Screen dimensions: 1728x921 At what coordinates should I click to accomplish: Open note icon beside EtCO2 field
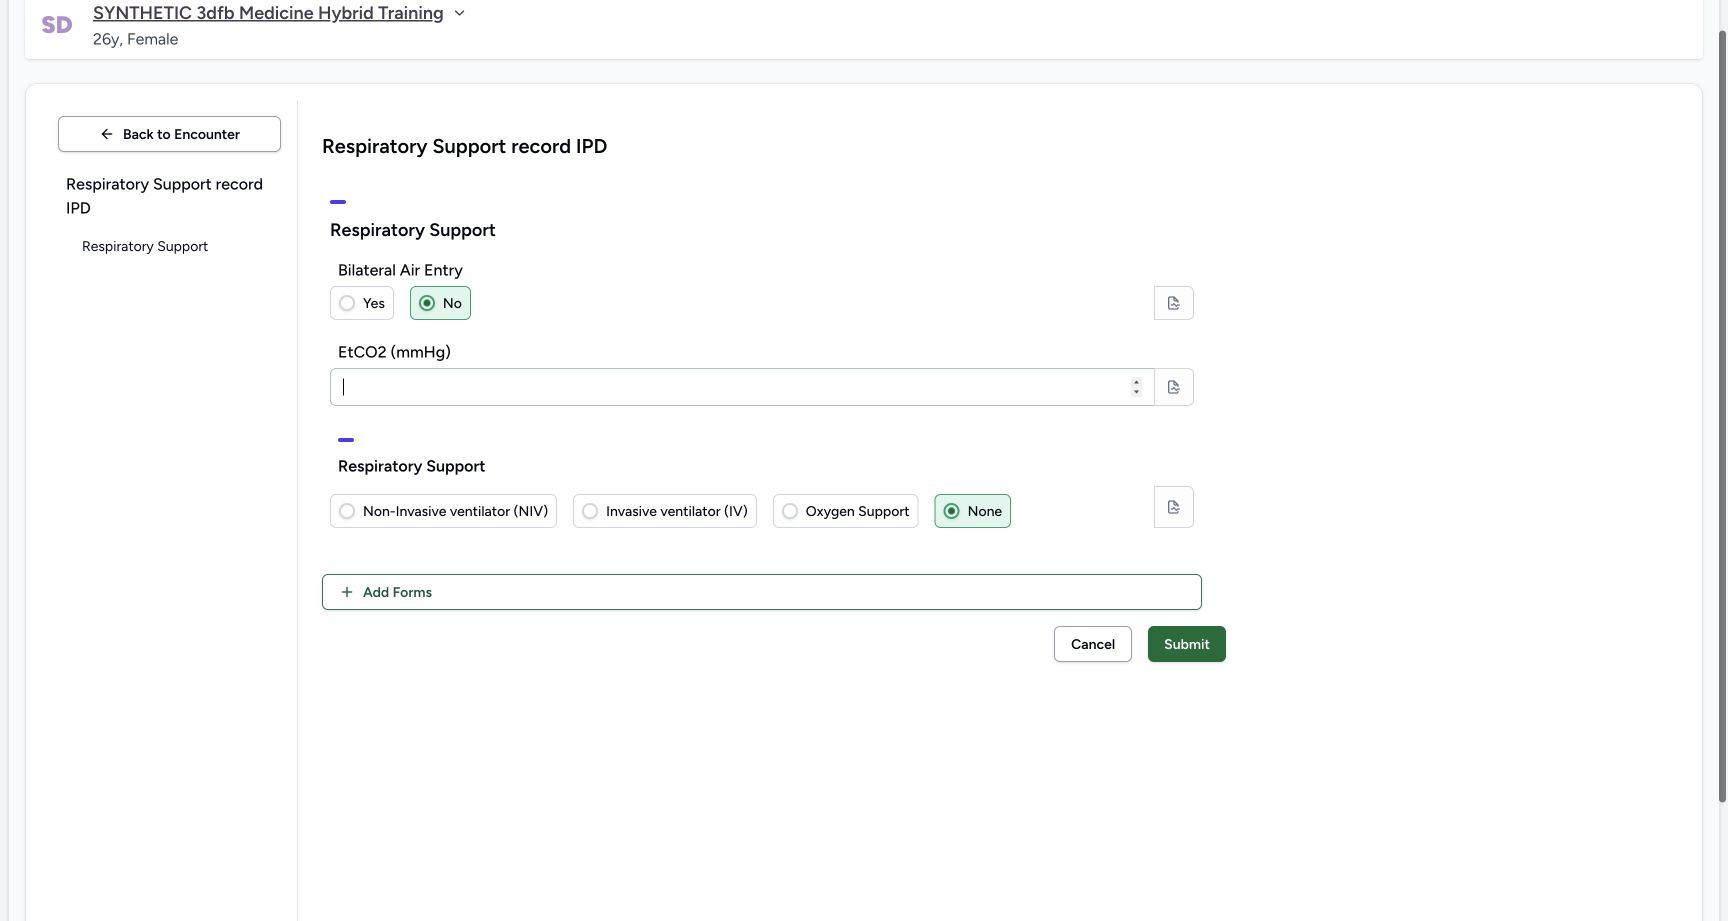pyautogui.click(x=1173, y=387)
